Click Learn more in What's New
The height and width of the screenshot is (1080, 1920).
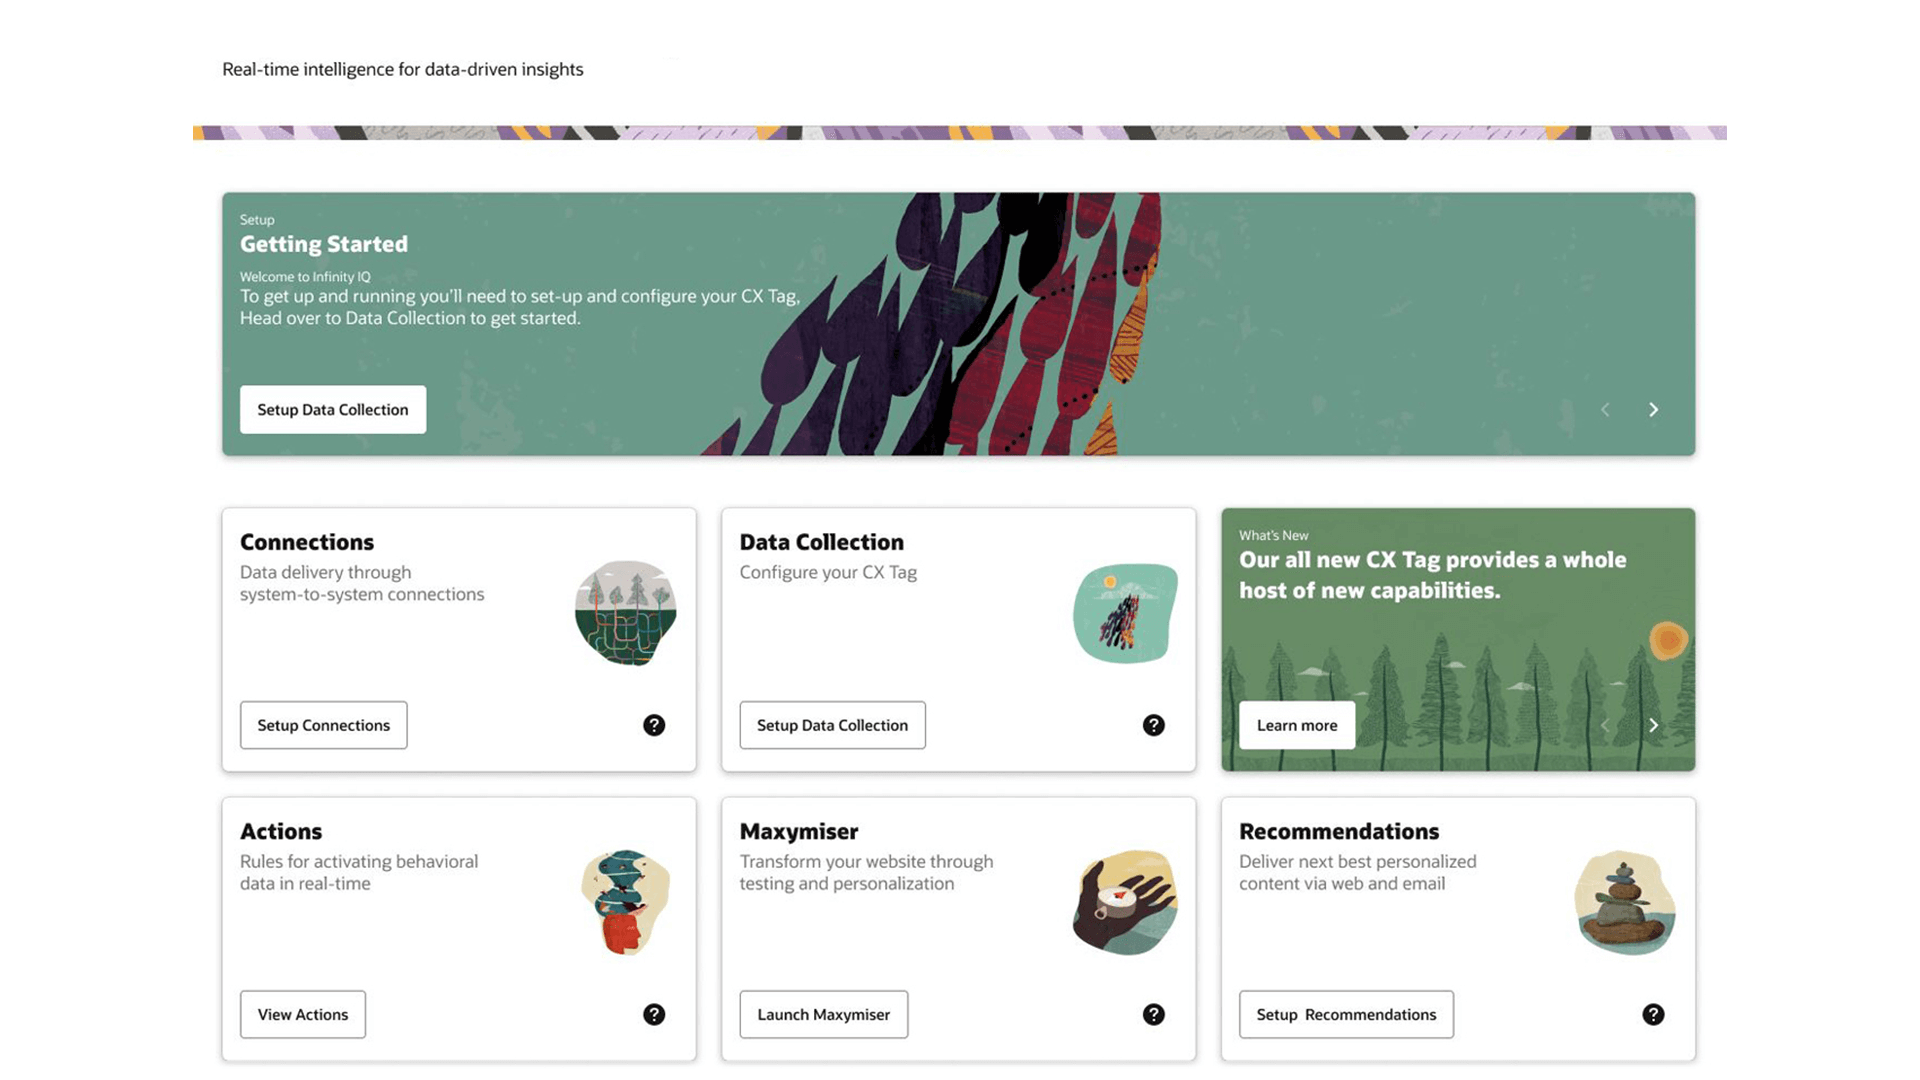[1297, 725]
